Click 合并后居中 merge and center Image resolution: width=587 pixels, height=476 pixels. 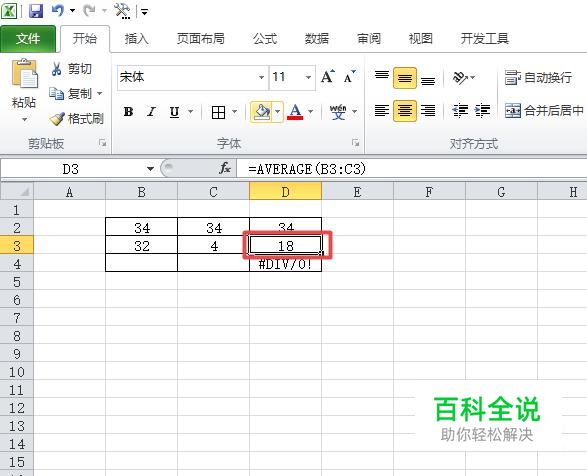tap(545, 111)
